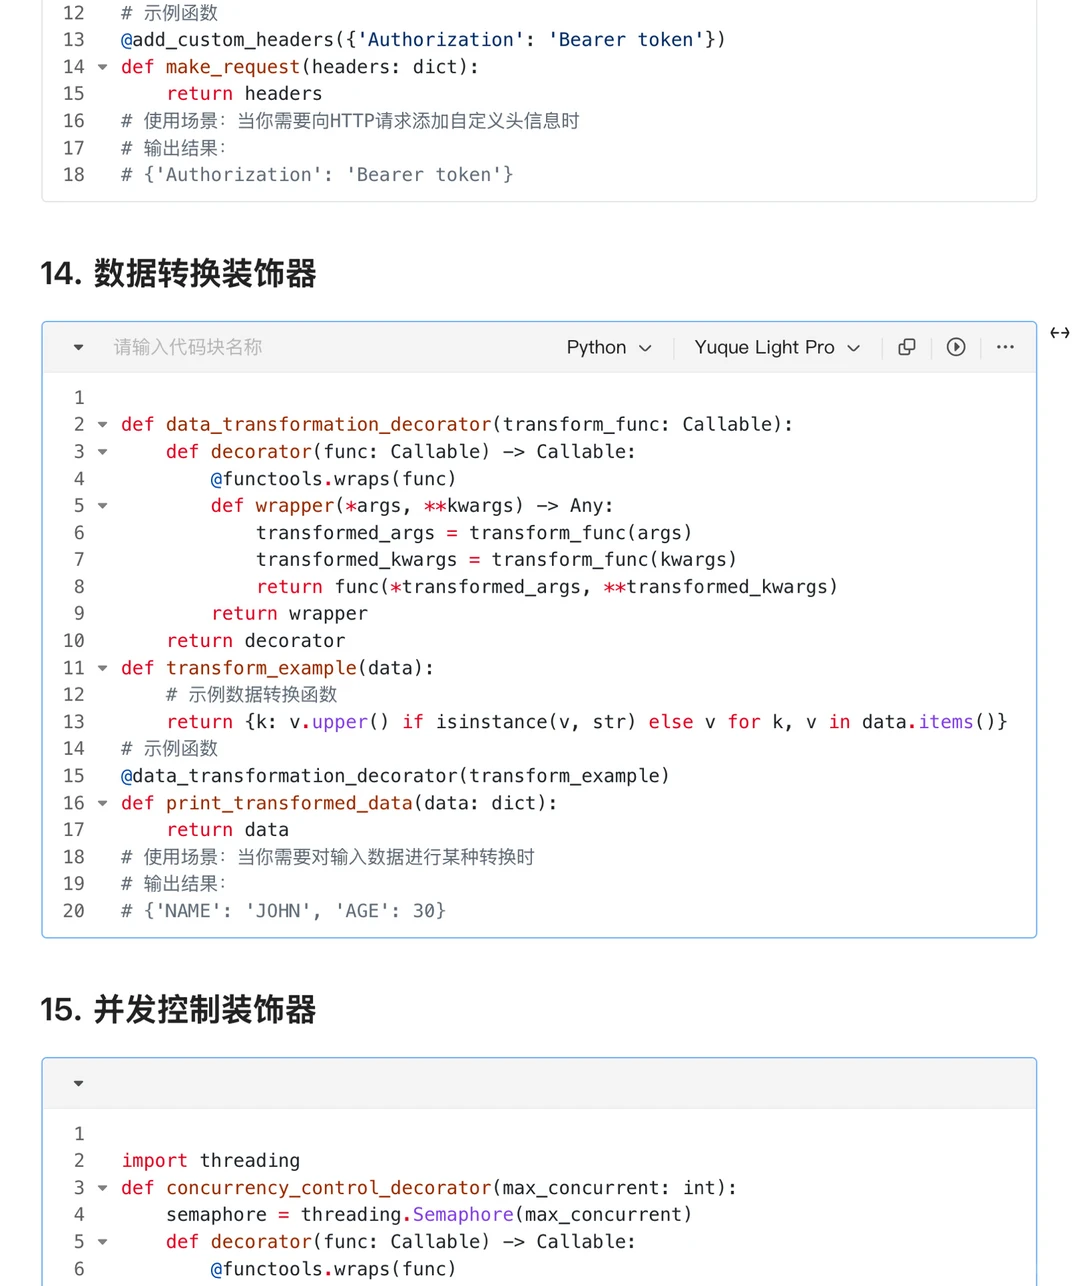1080x1286 pixels.
Task: Collapse the concurrency control code block
Action: coord(78,1083)
